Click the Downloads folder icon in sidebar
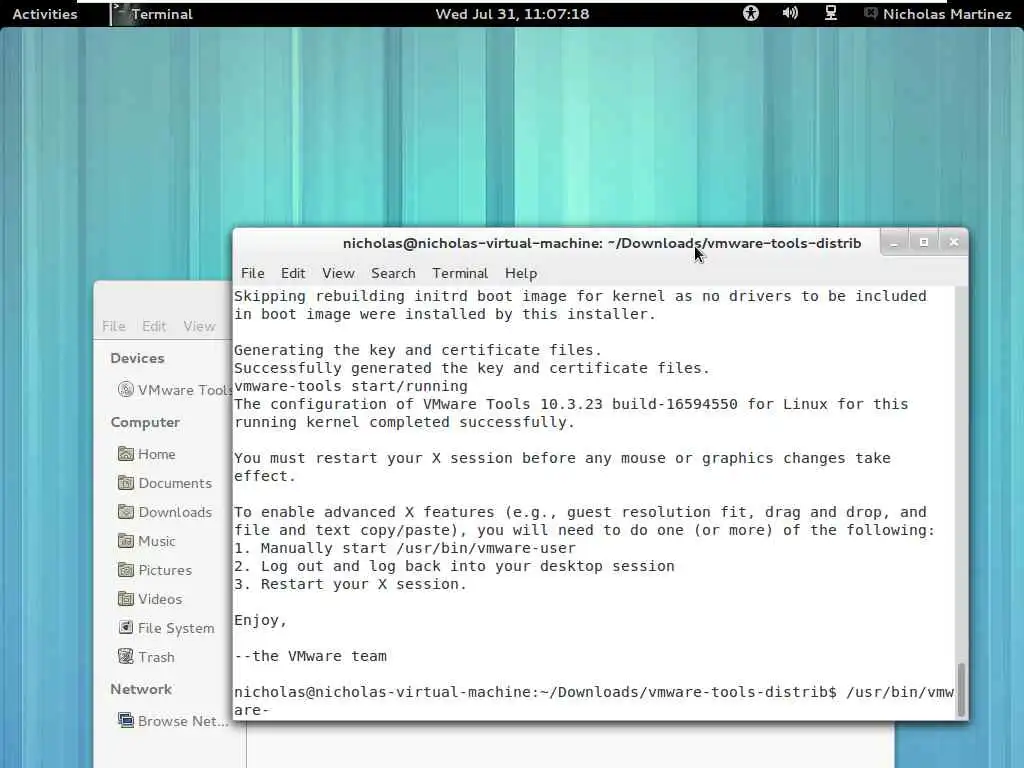This screenshot has height=768, width=1024. (125, 511)
